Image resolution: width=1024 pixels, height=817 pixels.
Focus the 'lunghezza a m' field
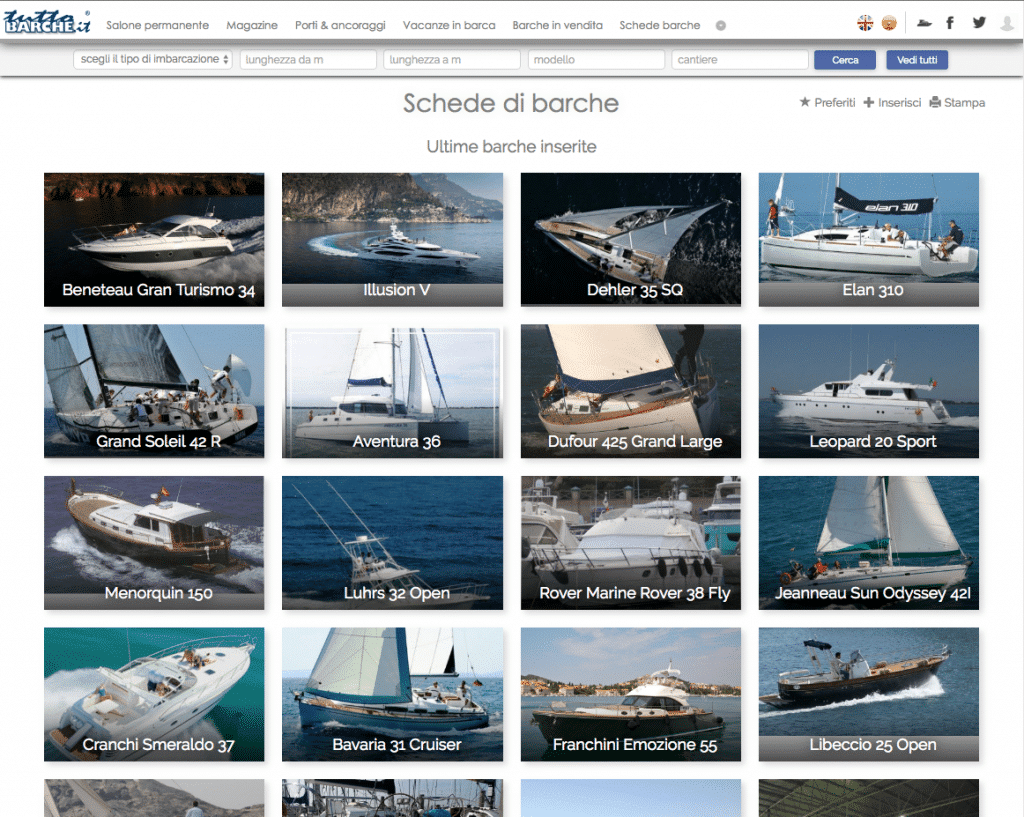point(452,59)
